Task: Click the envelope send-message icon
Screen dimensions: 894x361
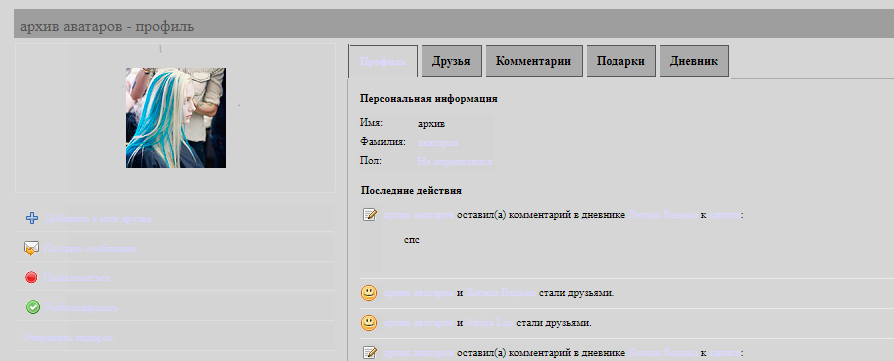Action: [31, 248]
